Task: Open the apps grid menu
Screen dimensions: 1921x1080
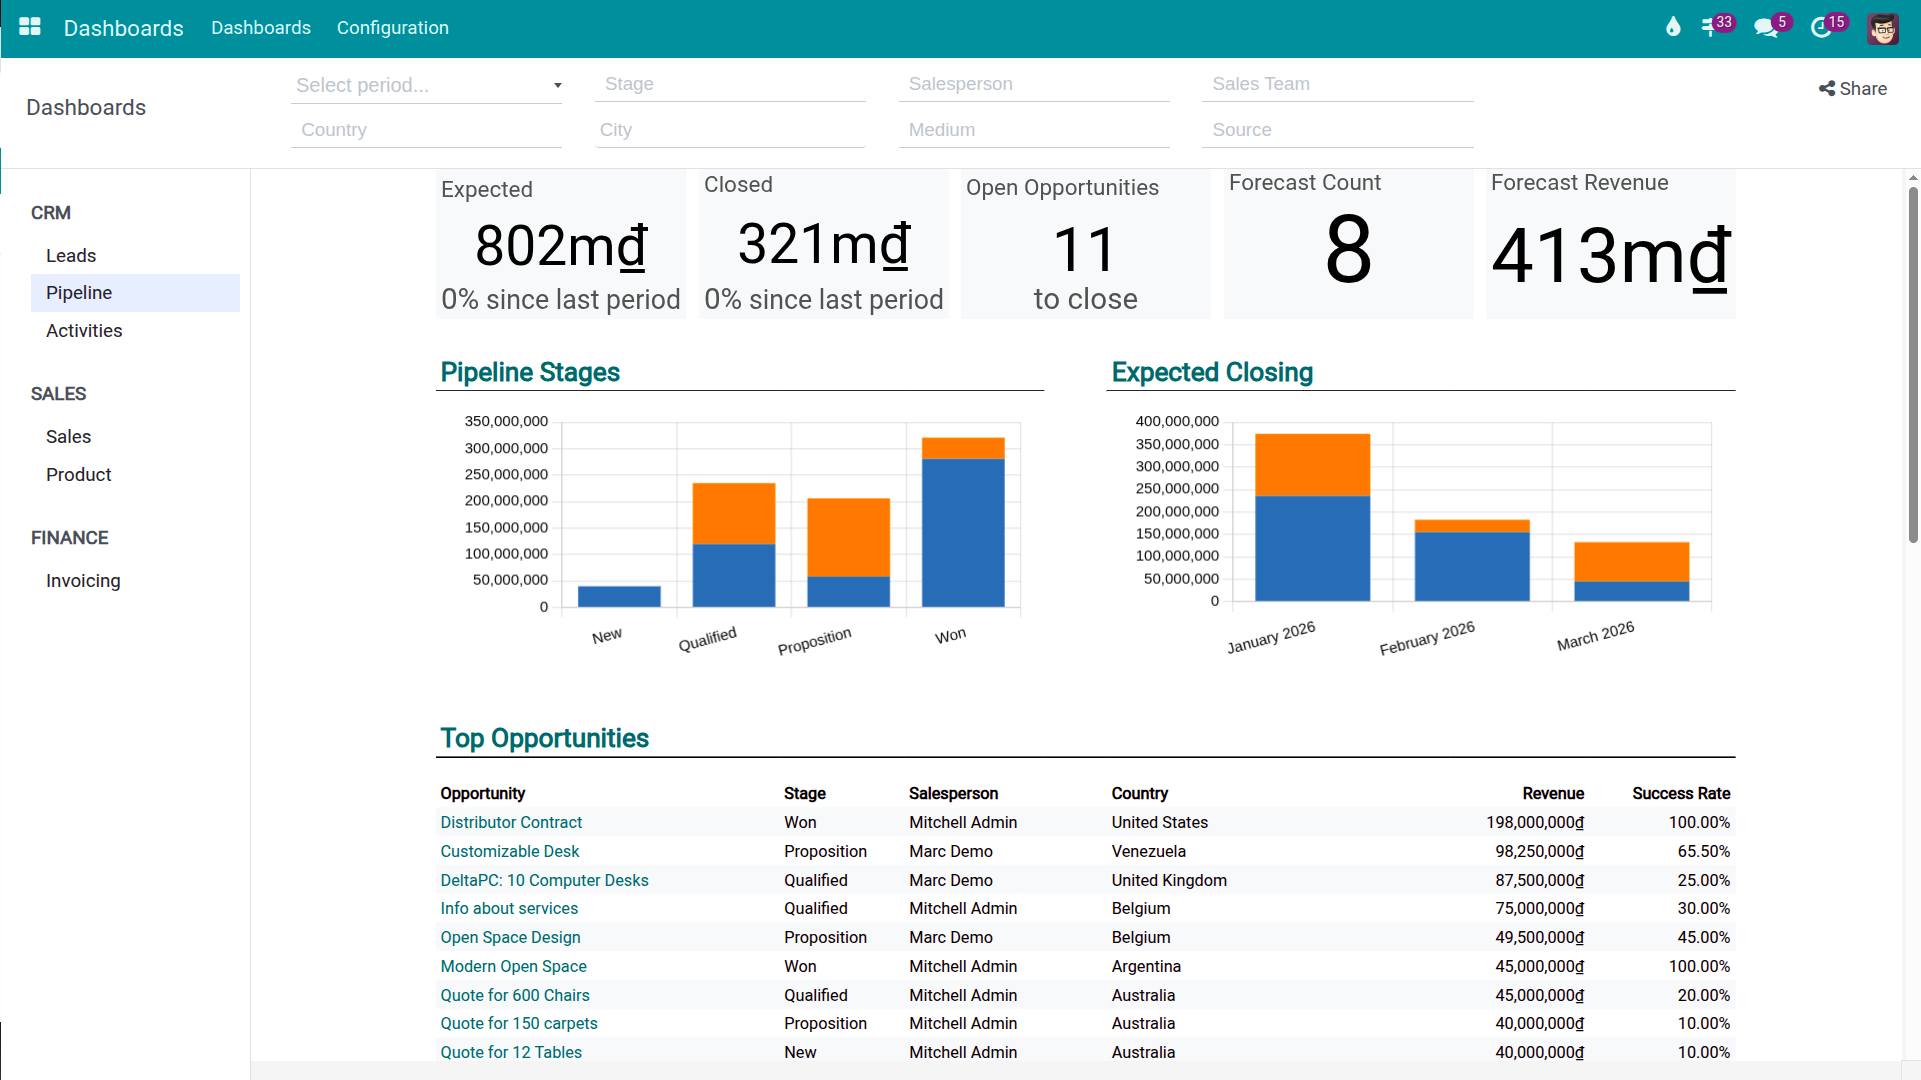Action: [30, 26]
